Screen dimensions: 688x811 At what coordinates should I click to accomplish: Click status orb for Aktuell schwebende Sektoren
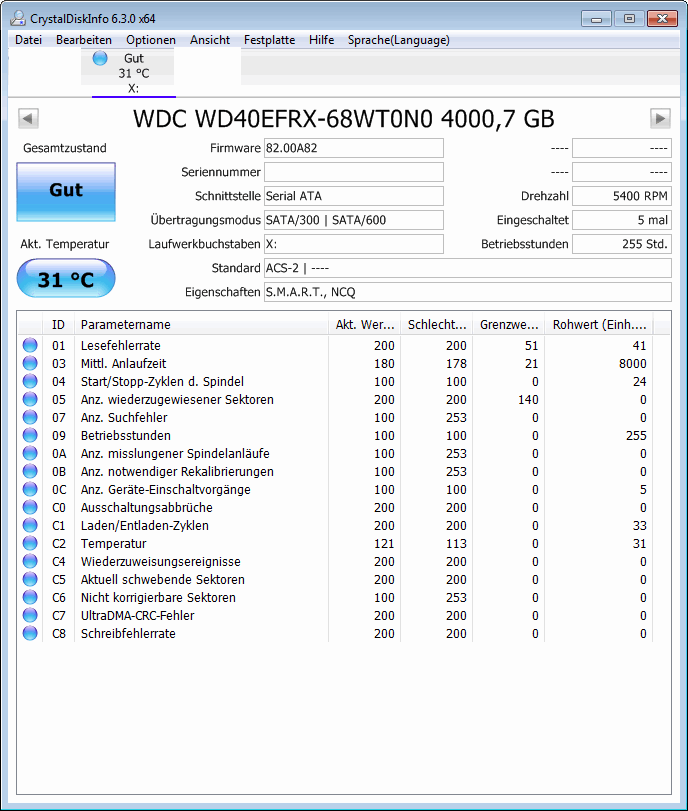click(30, 579)
